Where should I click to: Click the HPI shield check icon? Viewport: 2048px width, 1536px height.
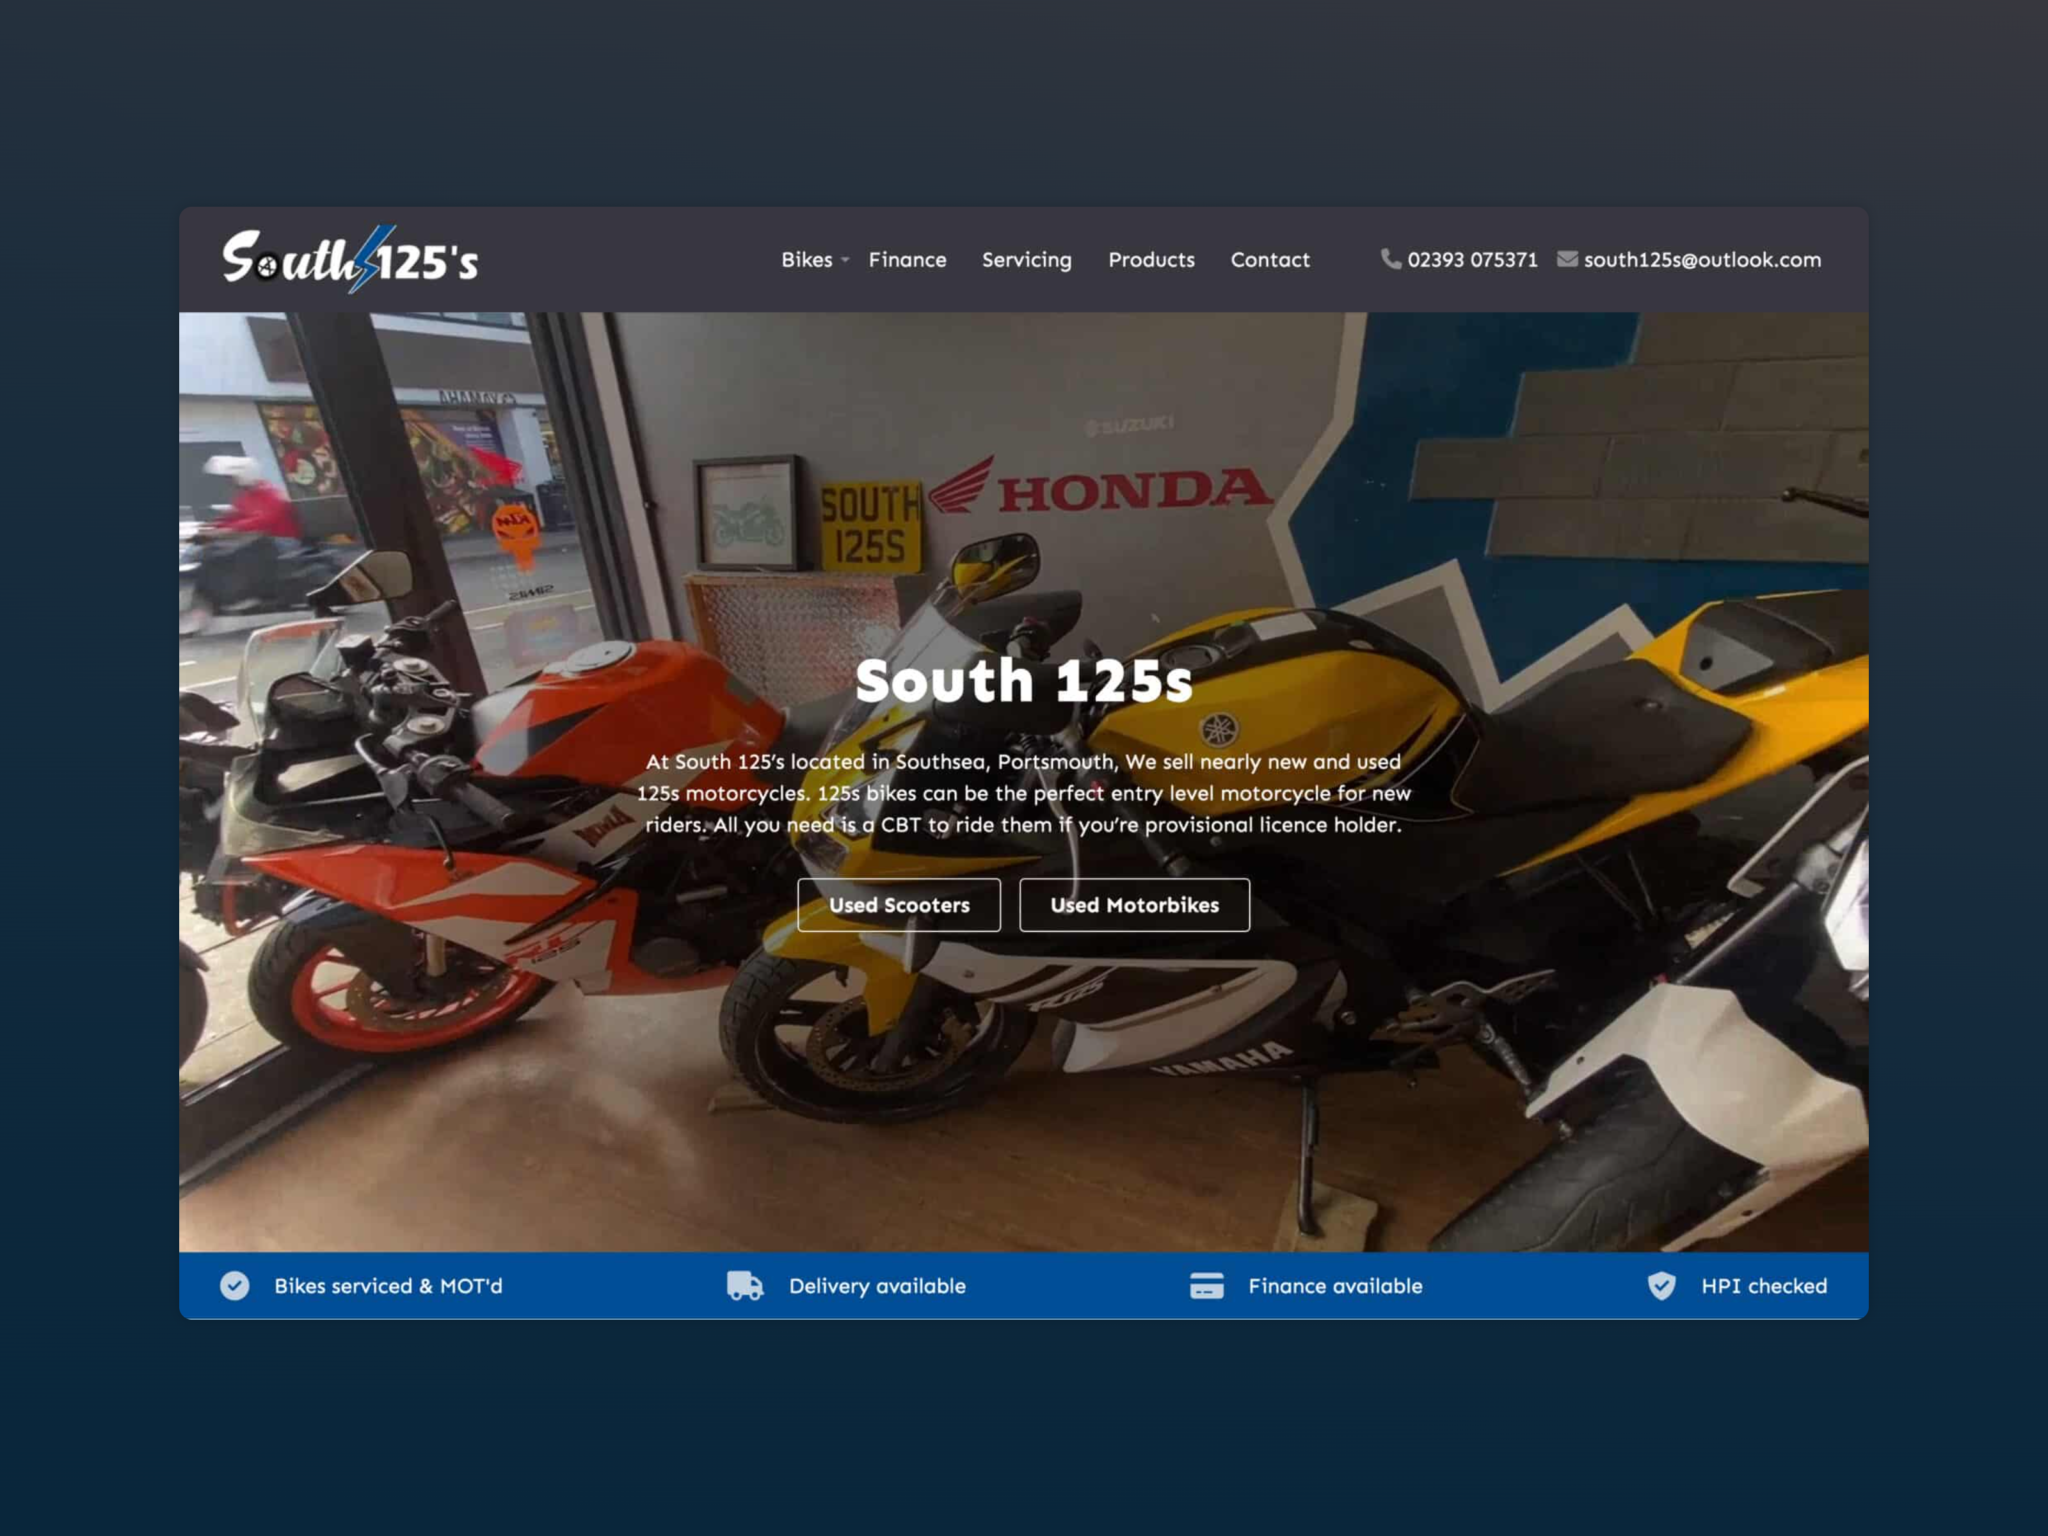[1661, 1286]
